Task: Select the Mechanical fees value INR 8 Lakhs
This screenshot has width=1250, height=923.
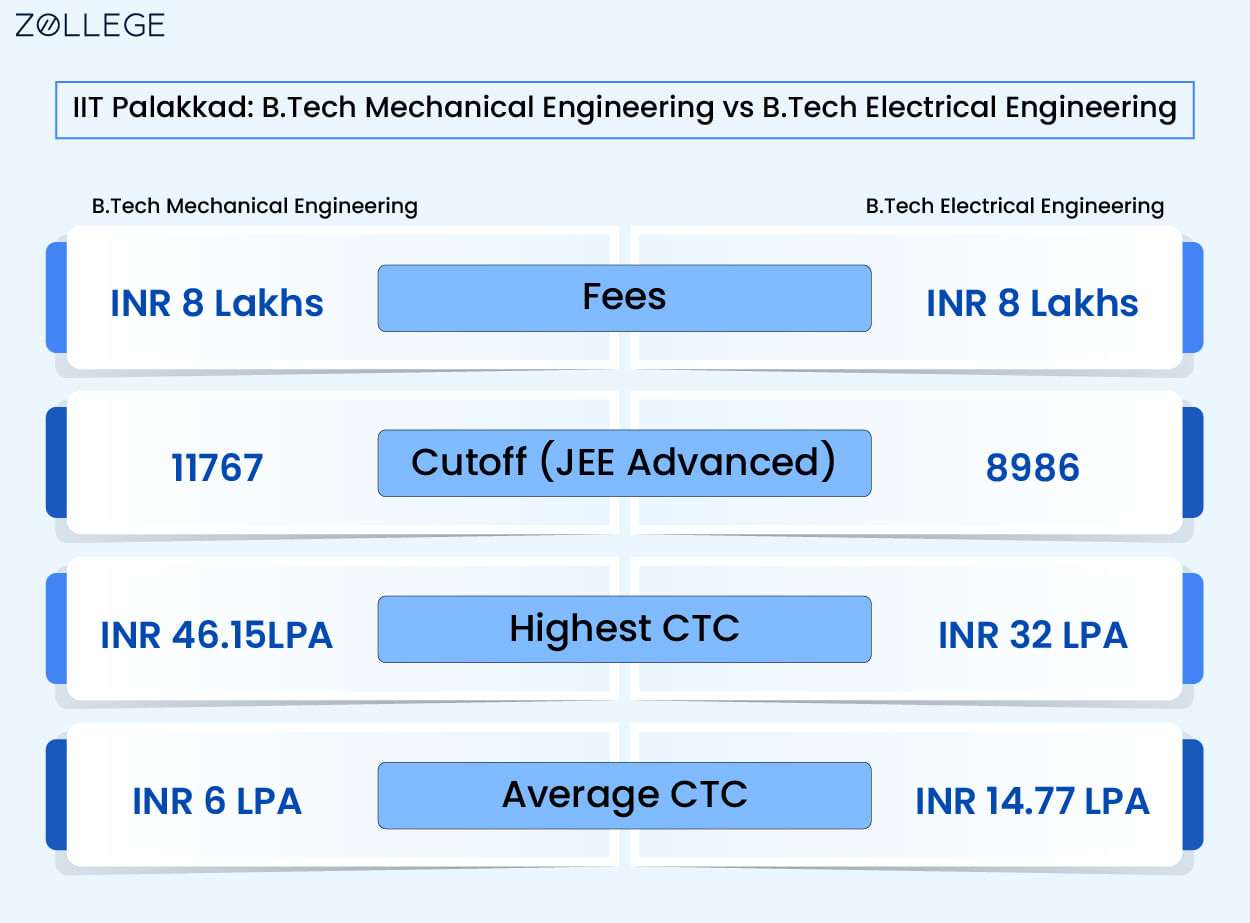Action: pyautogui.click(x=217, y=303)
